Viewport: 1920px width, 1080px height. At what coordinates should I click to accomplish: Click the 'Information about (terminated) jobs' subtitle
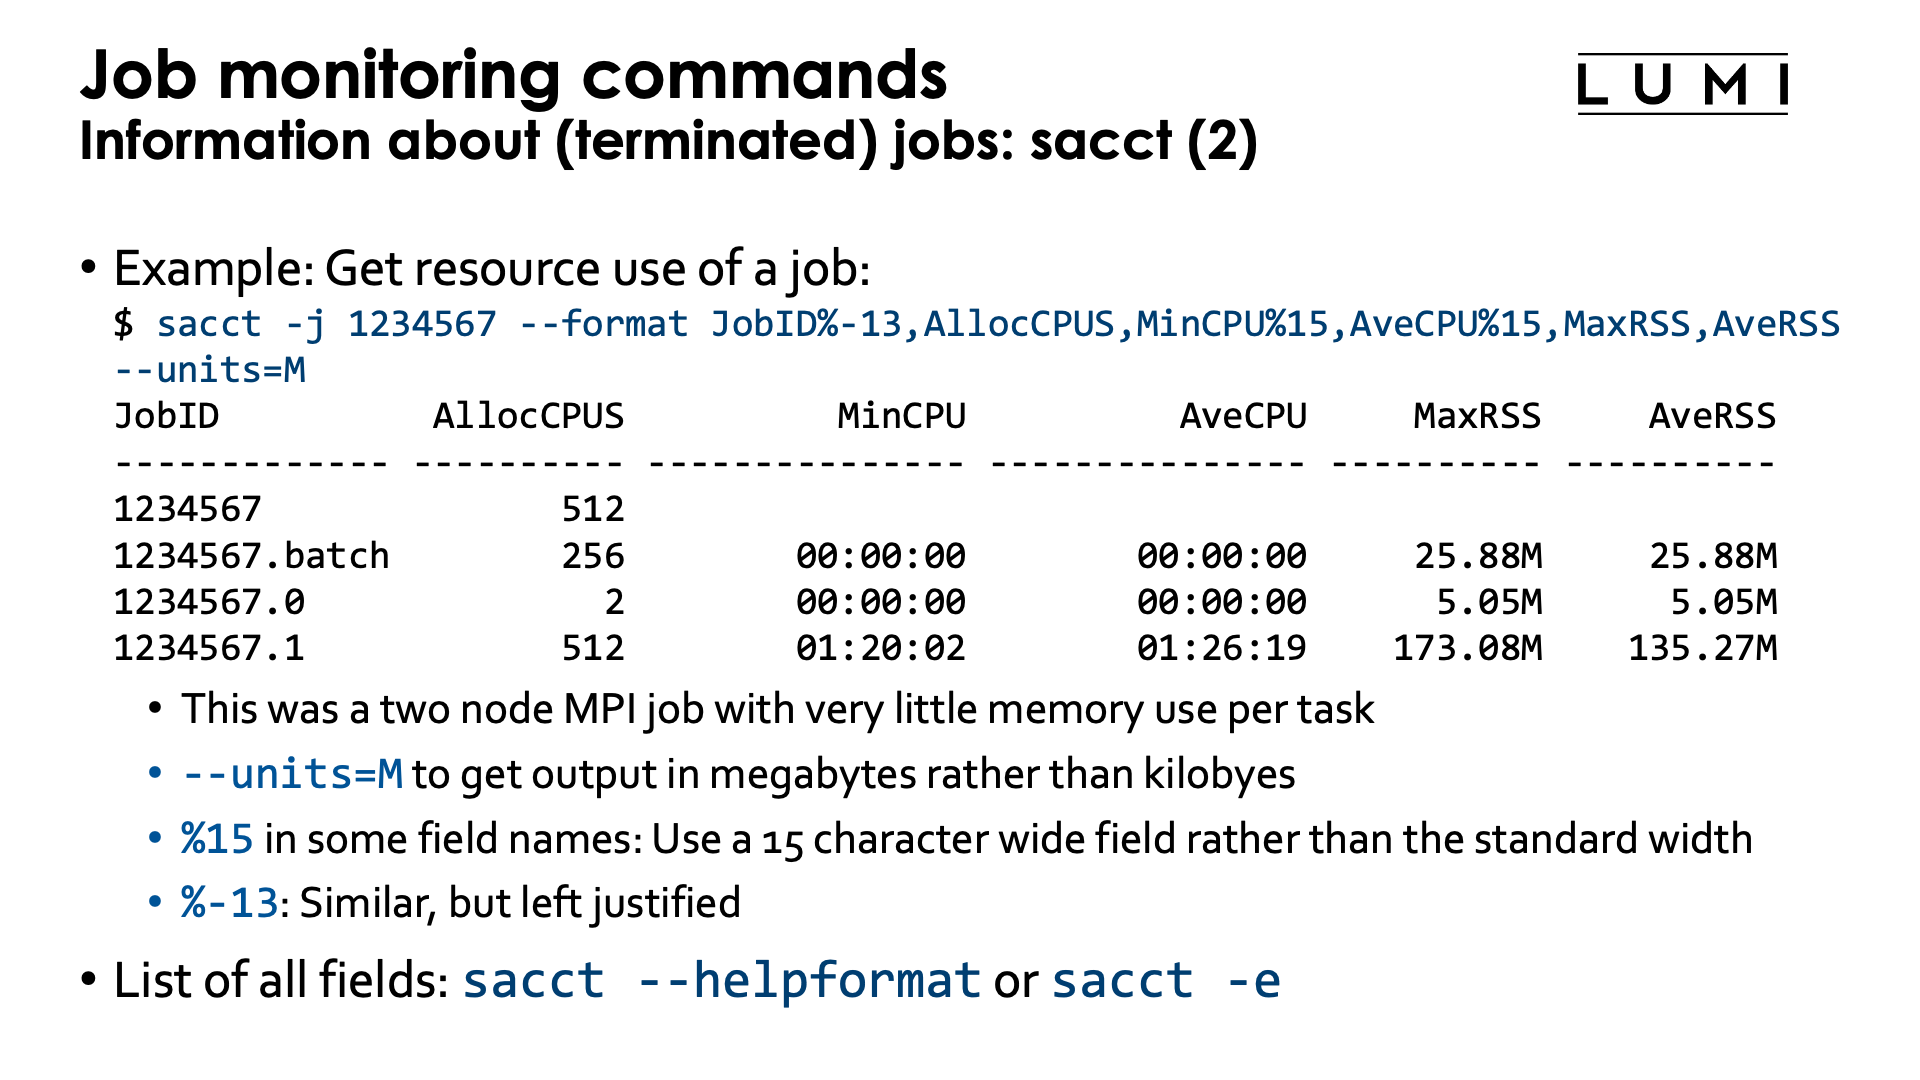pos(668,141)
